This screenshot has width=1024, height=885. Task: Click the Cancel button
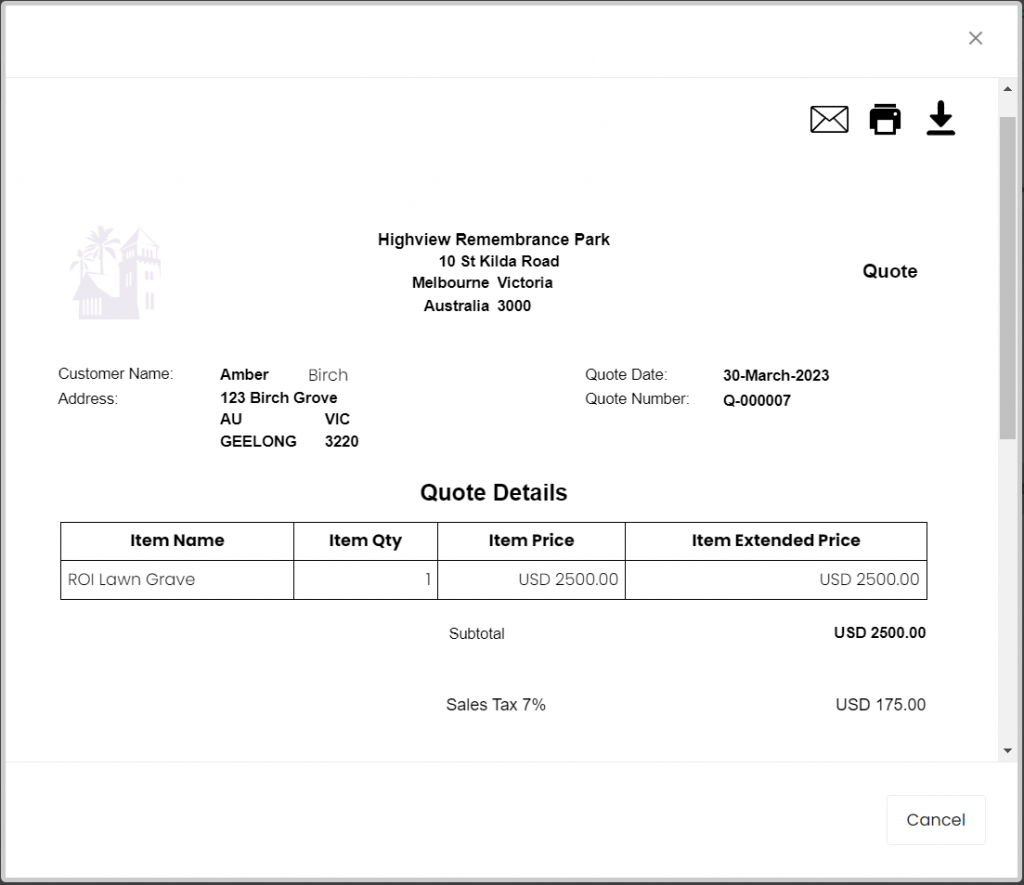point(935,820)
